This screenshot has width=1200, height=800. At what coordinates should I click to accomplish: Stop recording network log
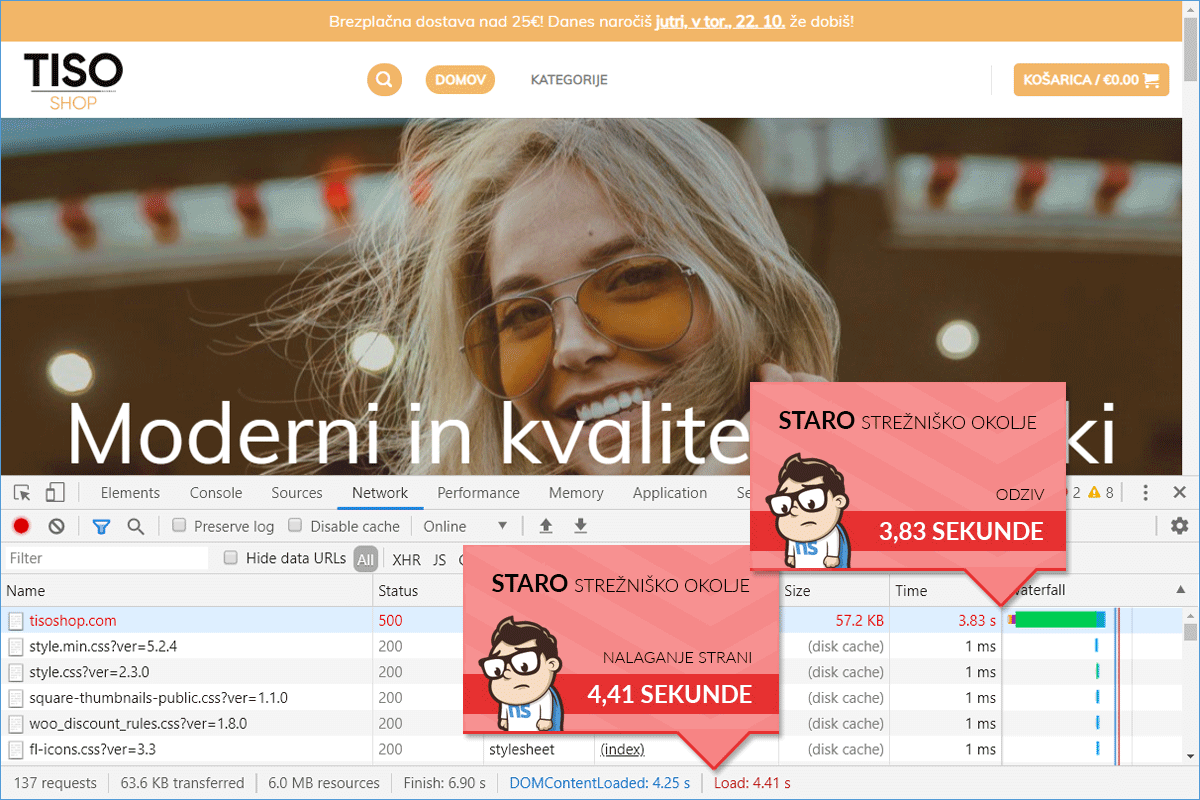[x=21, y=526]
